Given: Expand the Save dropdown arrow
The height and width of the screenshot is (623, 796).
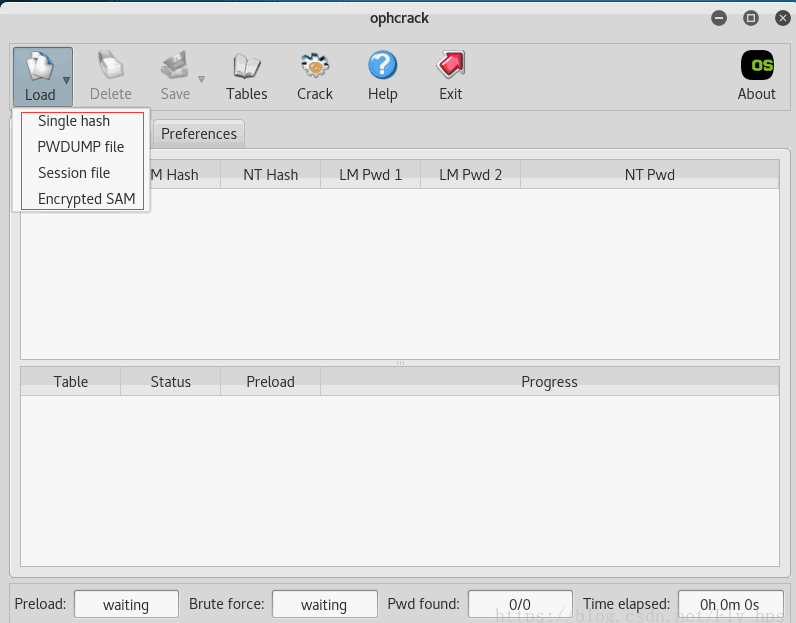Looking at the screenshot, I should tap(202, 79).
